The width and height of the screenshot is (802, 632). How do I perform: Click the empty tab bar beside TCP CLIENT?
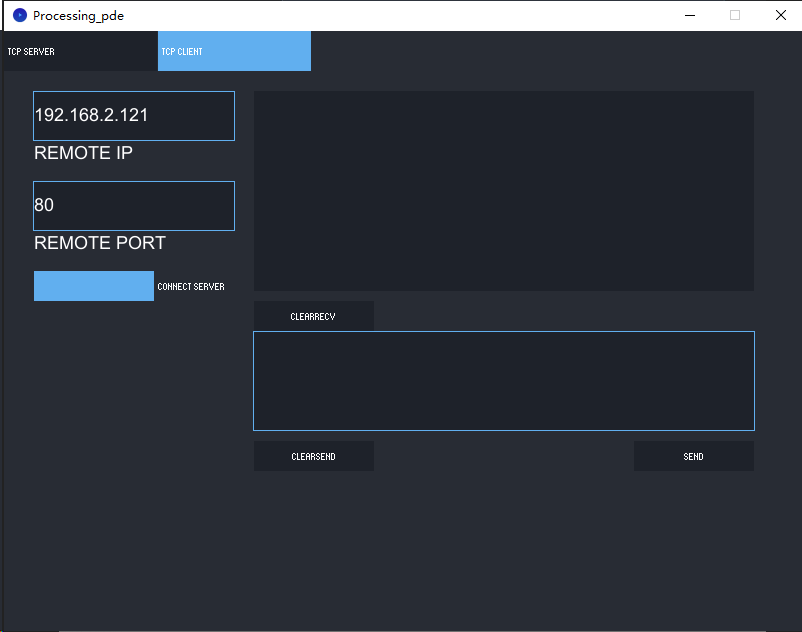point(555,51)
